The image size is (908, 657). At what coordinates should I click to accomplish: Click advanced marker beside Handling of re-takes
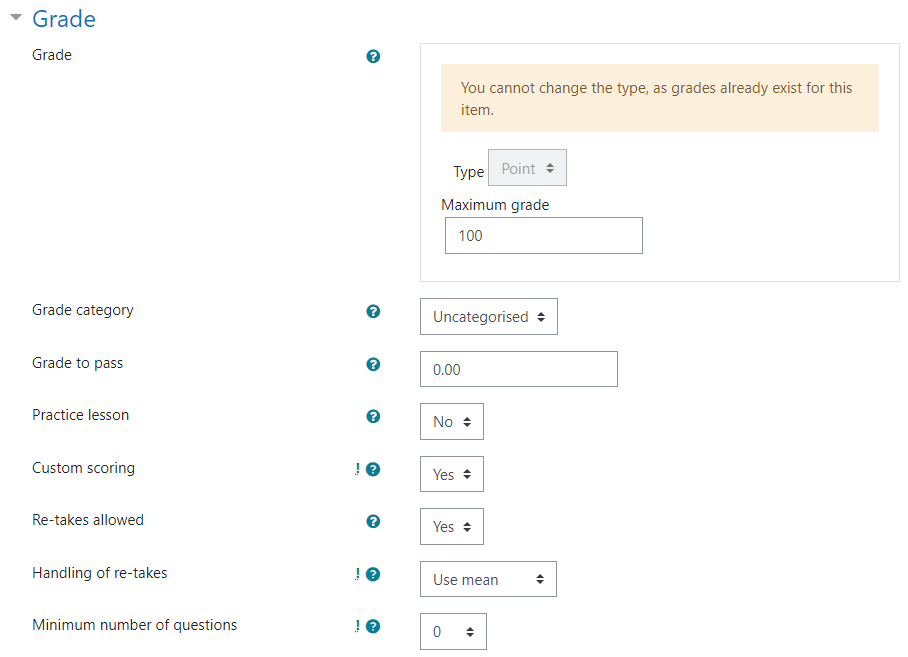(x=357, y=574)
